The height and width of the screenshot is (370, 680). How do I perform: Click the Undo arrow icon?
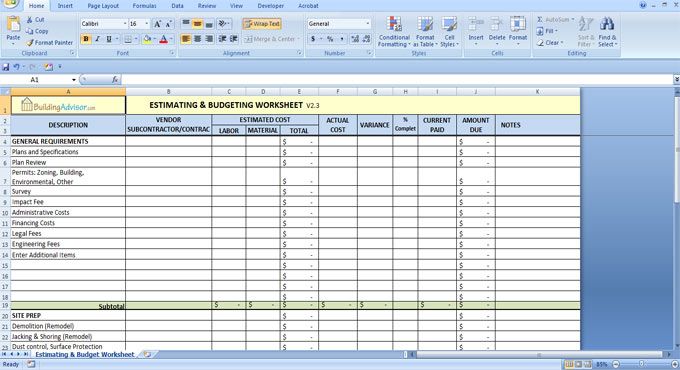(16, 67)
